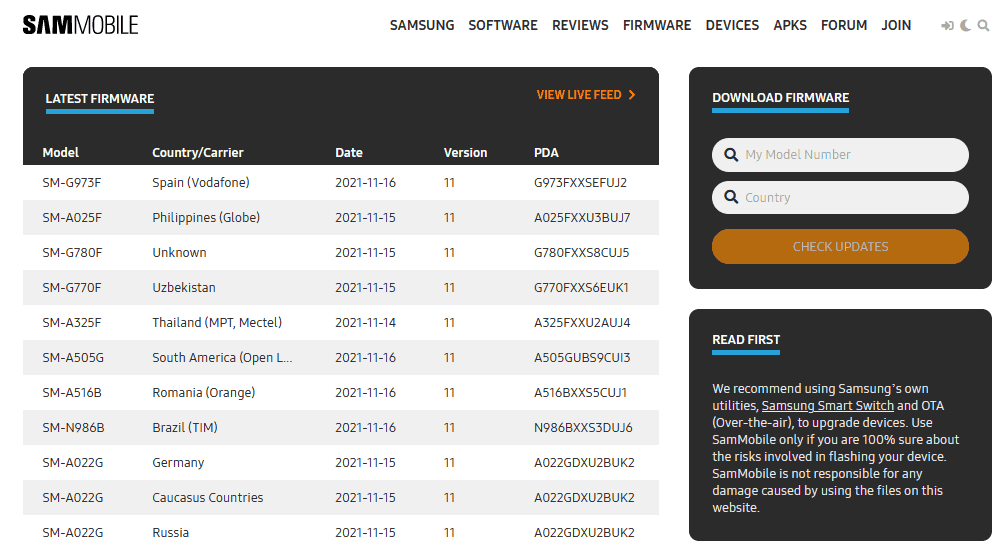Click date 2021-11-14 in Thailand row
Image resolution: width=1006 pixels, height=549 pixels.
[365, 322]
